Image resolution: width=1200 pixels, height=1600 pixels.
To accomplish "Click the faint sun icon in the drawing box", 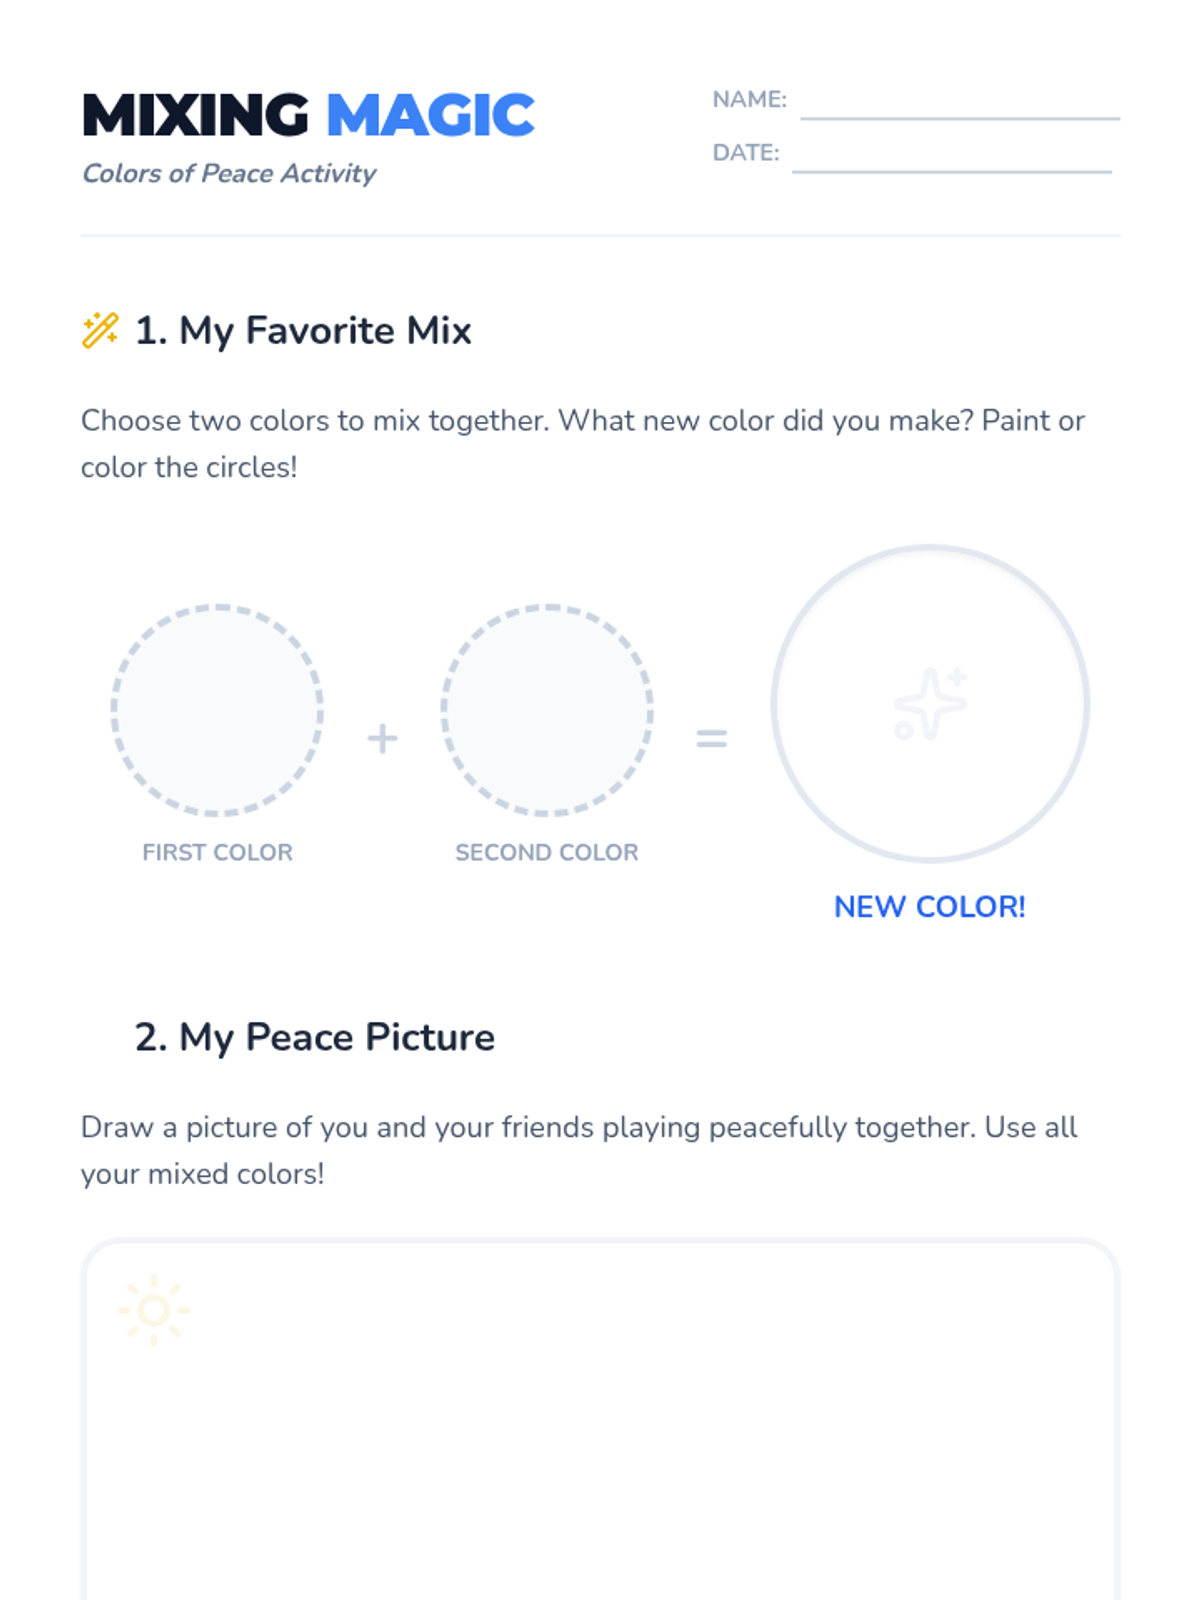I will click(154, 1310).
